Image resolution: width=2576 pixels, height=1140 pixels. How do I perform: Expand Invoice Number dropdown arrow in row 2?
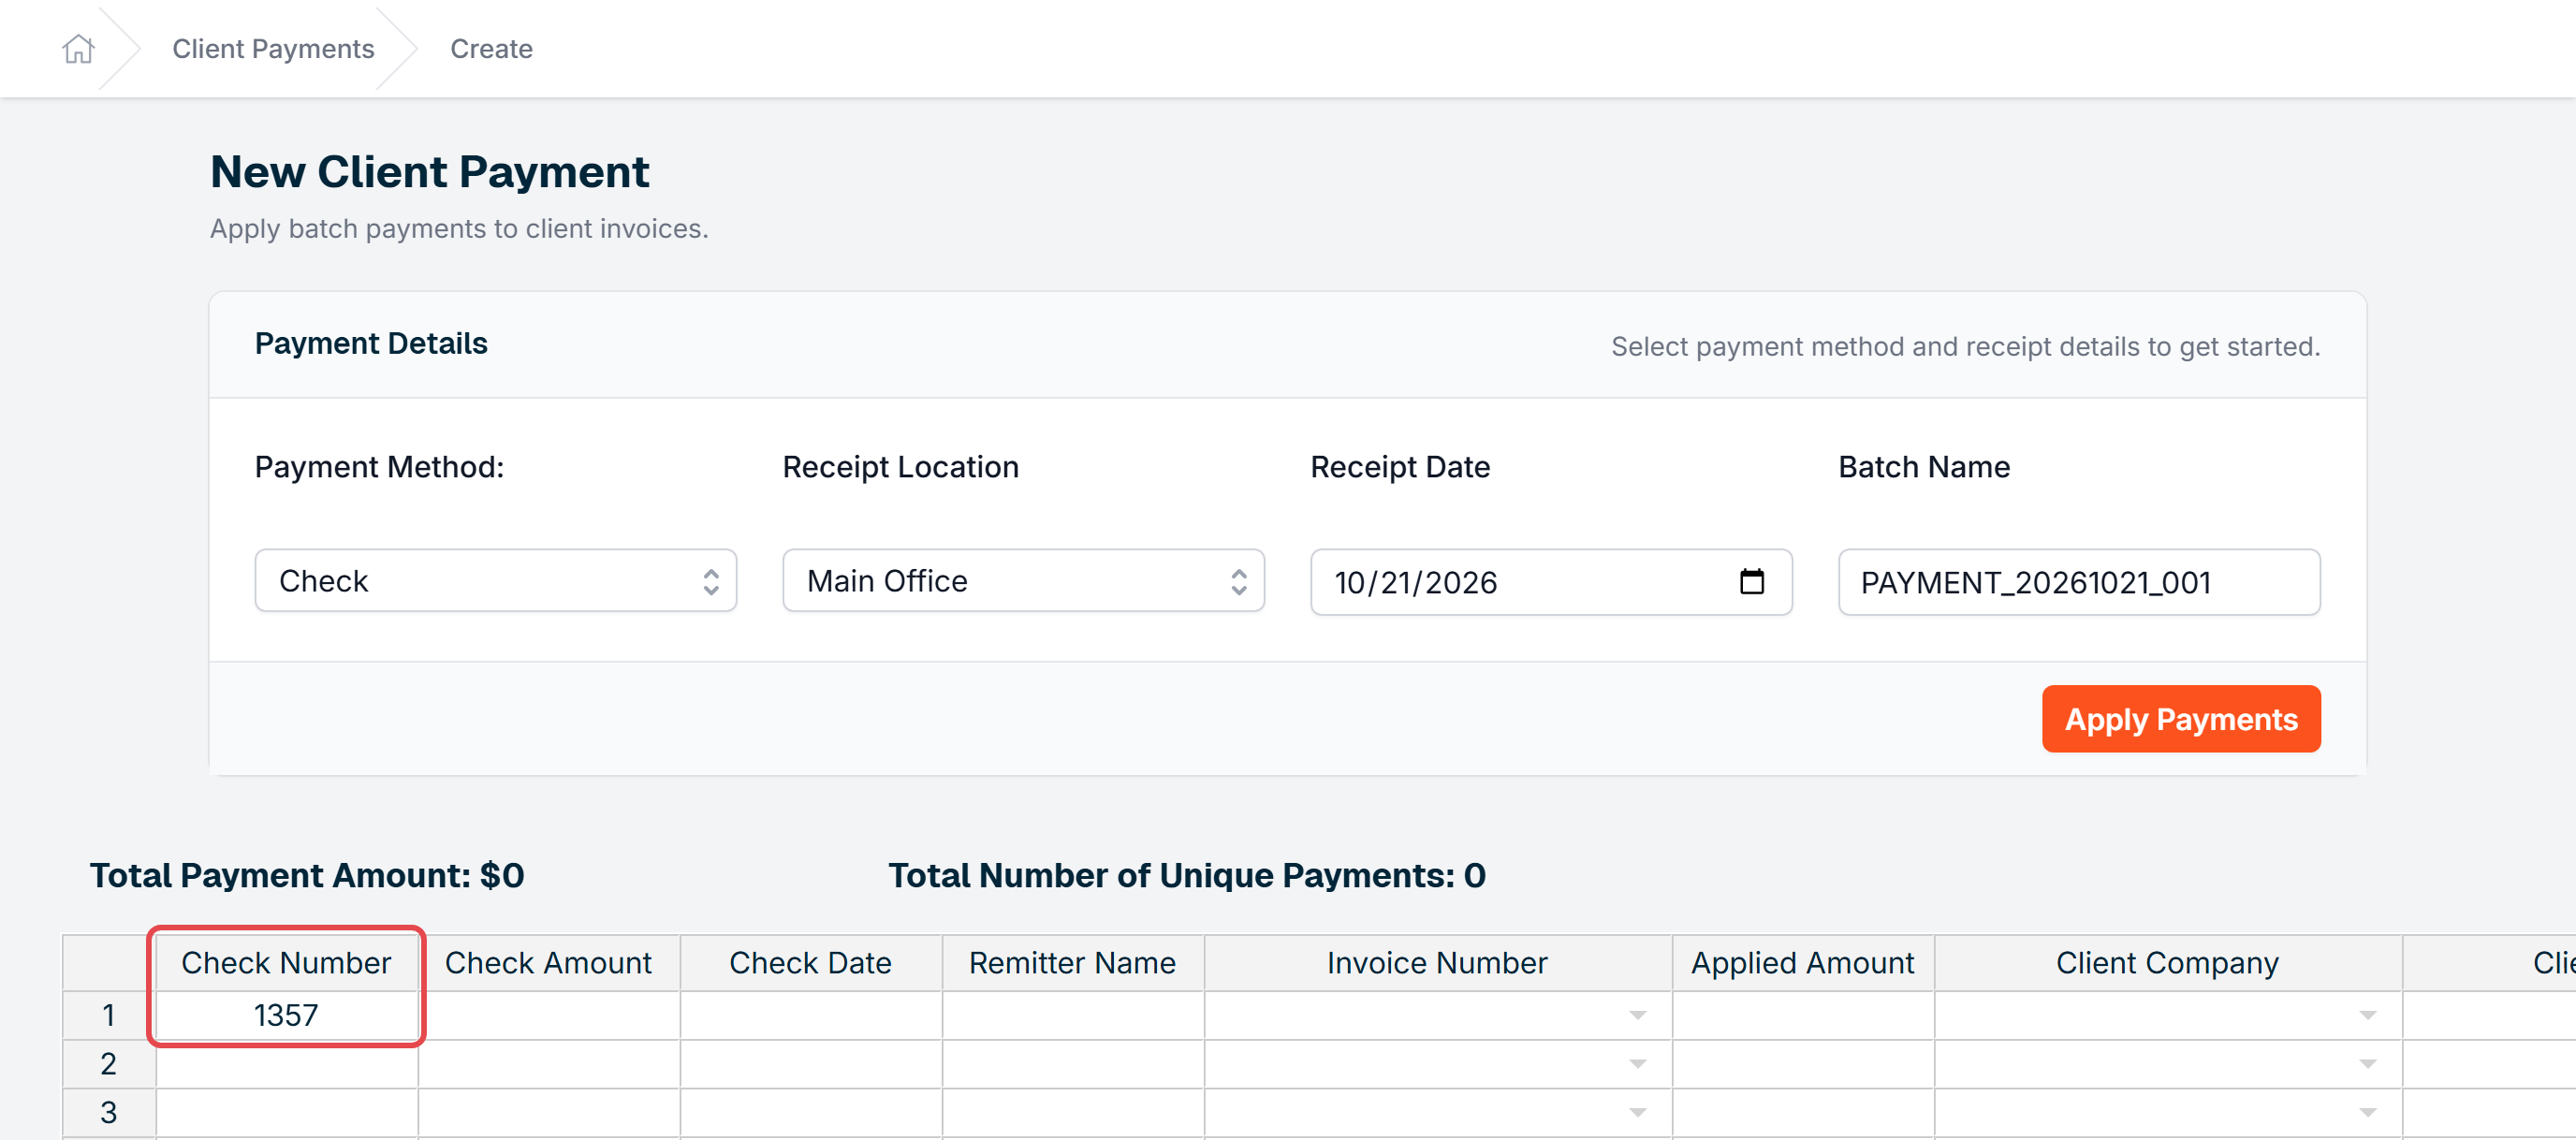pyautogui.click(x=1637, y=1064)
